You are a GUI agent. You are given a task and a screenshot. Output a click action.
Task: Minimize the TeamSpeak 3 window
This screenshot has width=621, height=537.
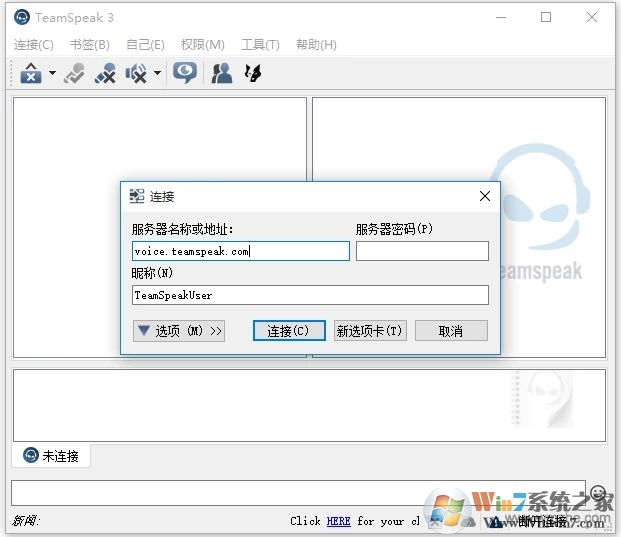click(x=501, y=17)
